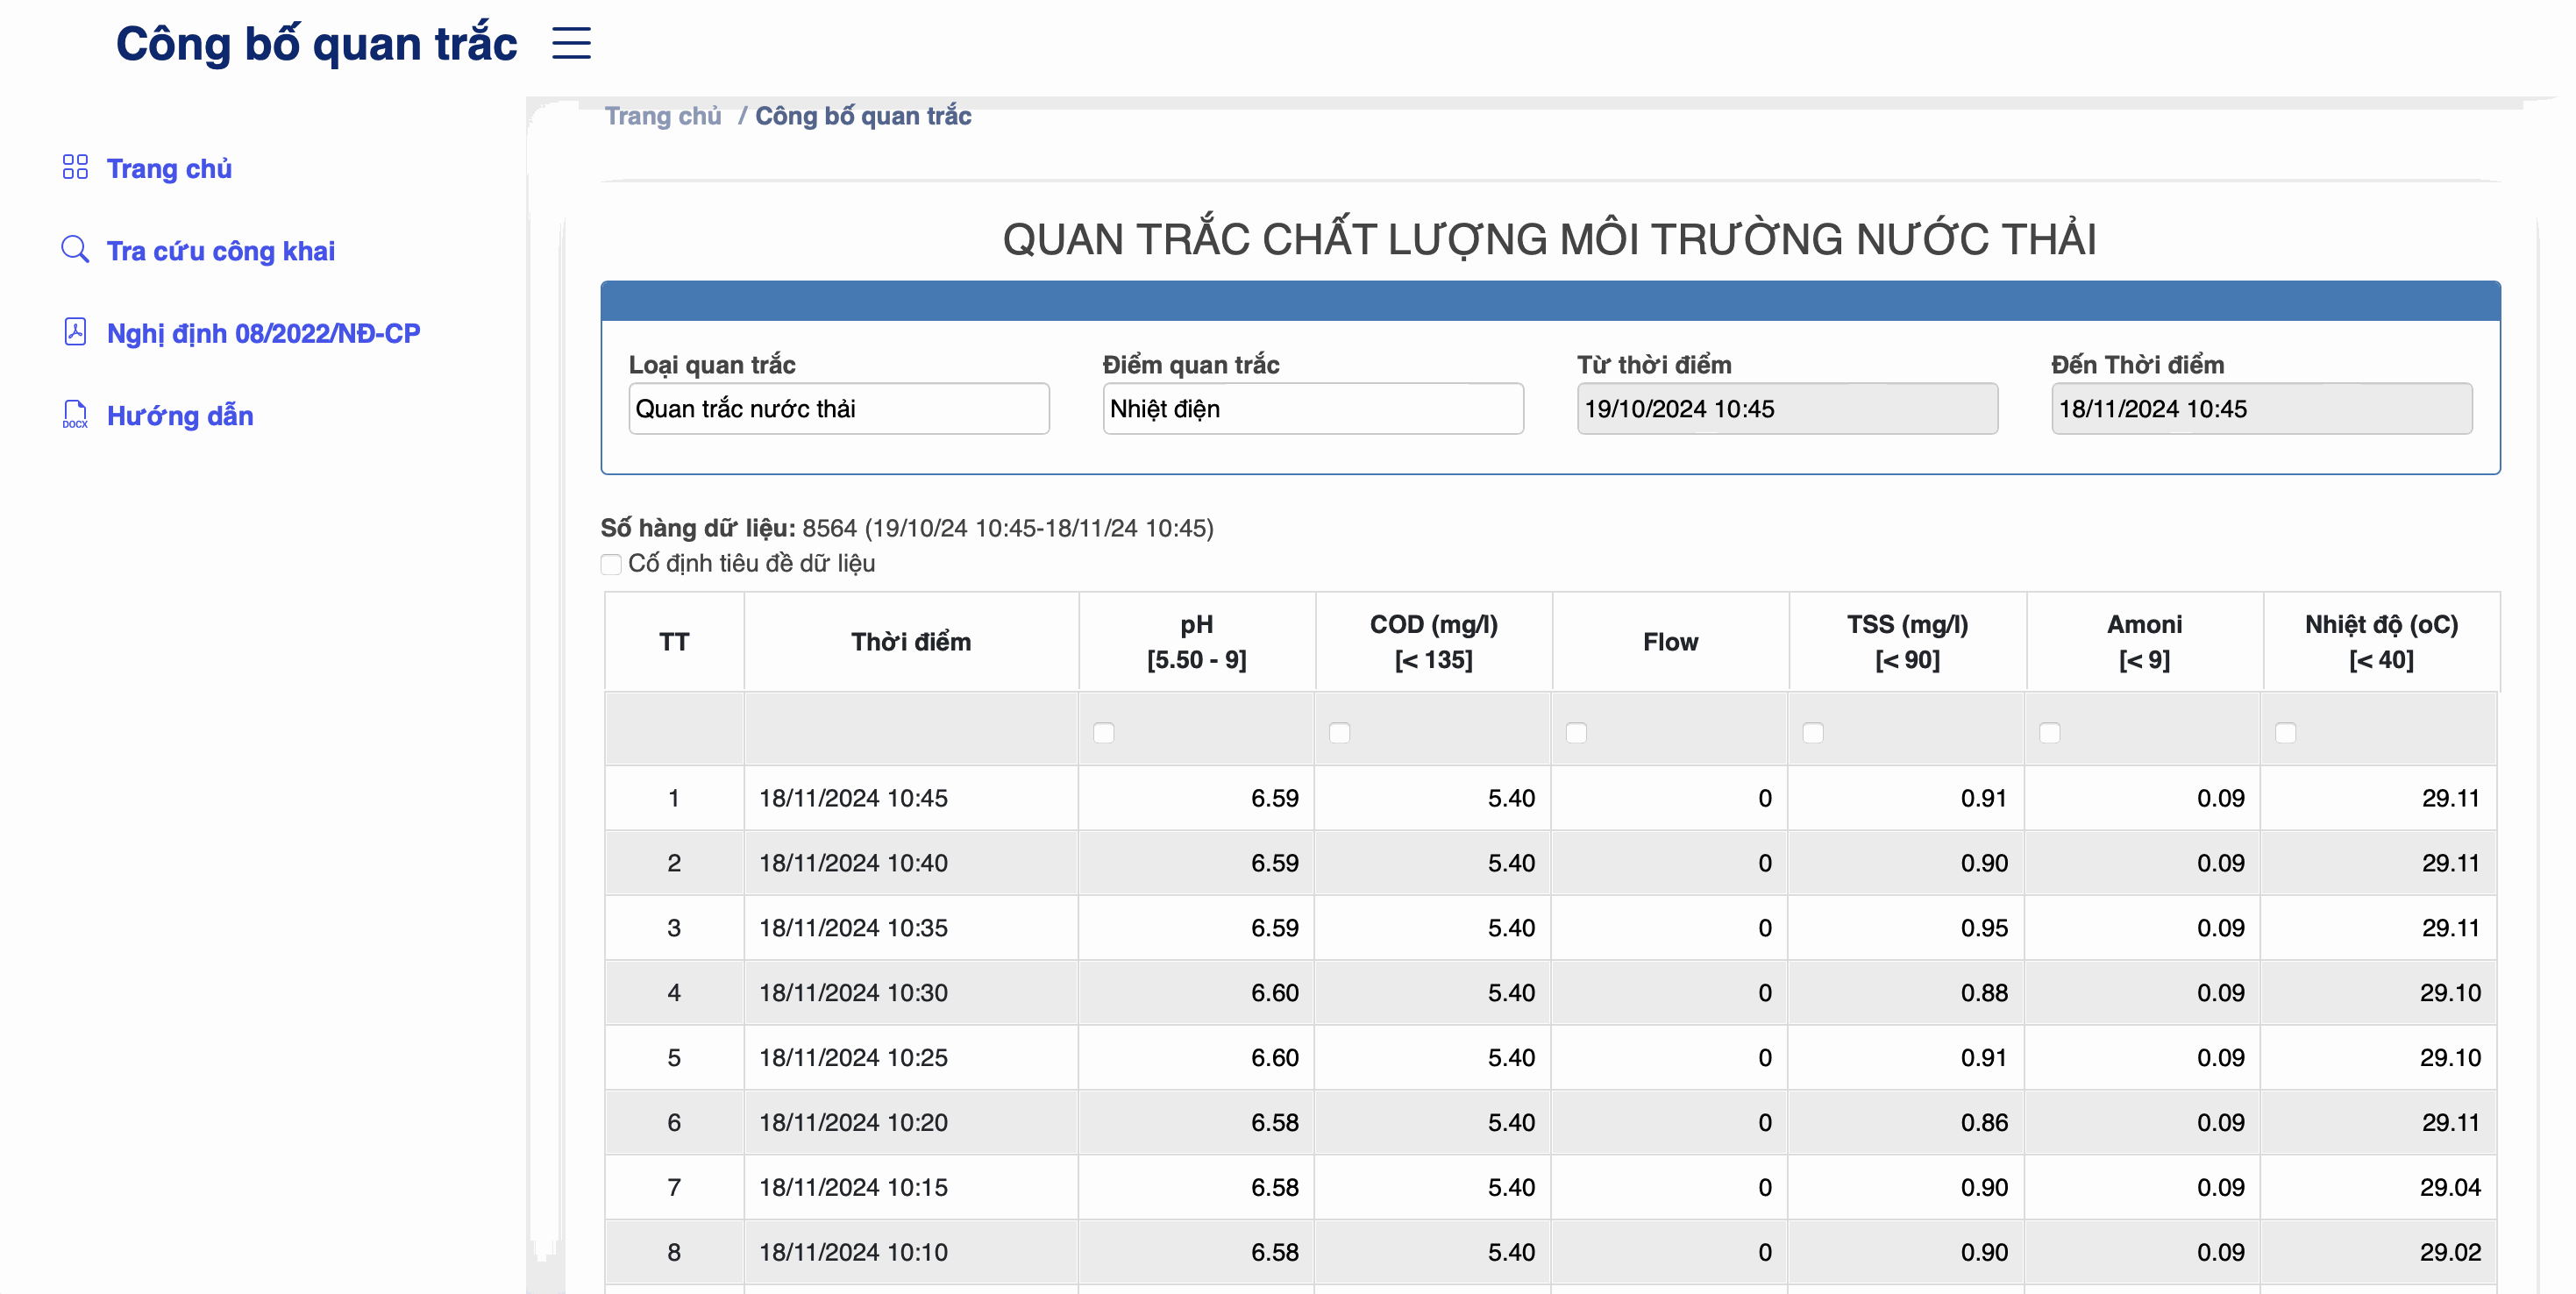The image size is (2576, 1294).
Task: Click the Flow column header
Action: (x=1670, y=641)
